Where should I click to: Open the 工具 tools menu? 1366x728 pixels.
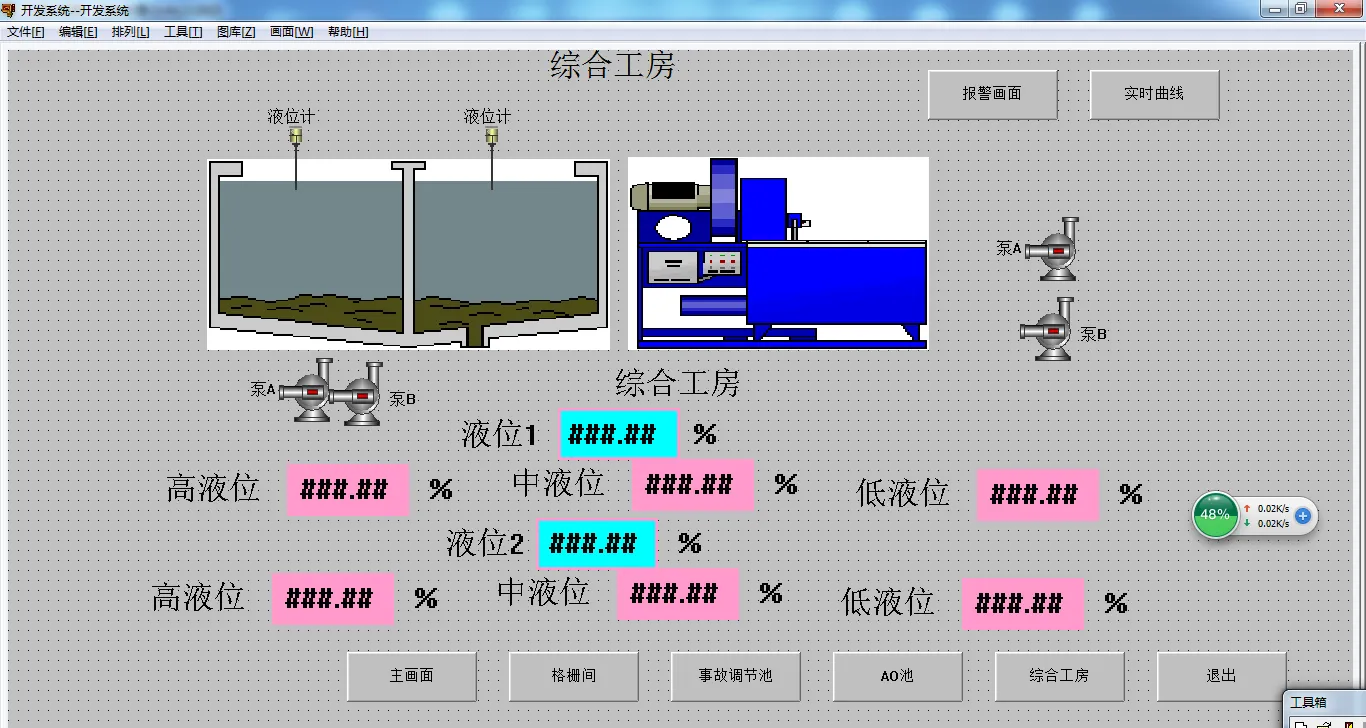(183, 31)
